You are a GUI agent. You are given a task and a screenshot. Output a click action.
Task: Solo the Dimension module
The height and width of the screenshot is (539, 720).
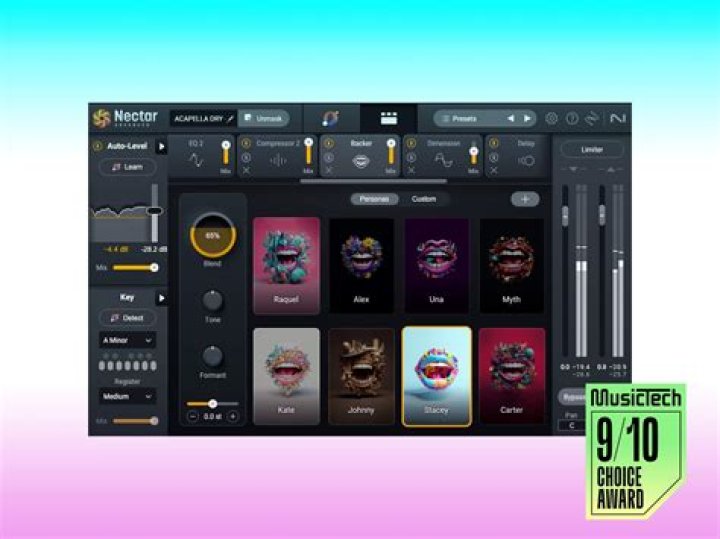click(x=411, y=157)
